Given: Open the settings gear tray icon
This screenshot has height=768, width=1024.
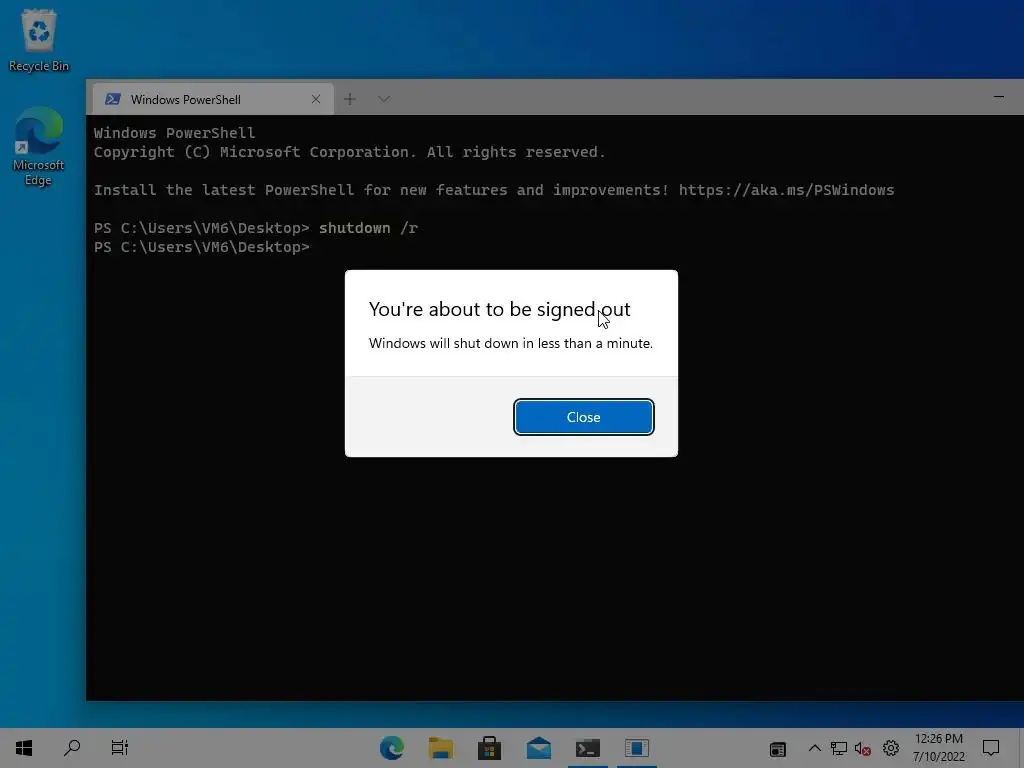Looking at the screenshot, I should click(x=891, y=748).
